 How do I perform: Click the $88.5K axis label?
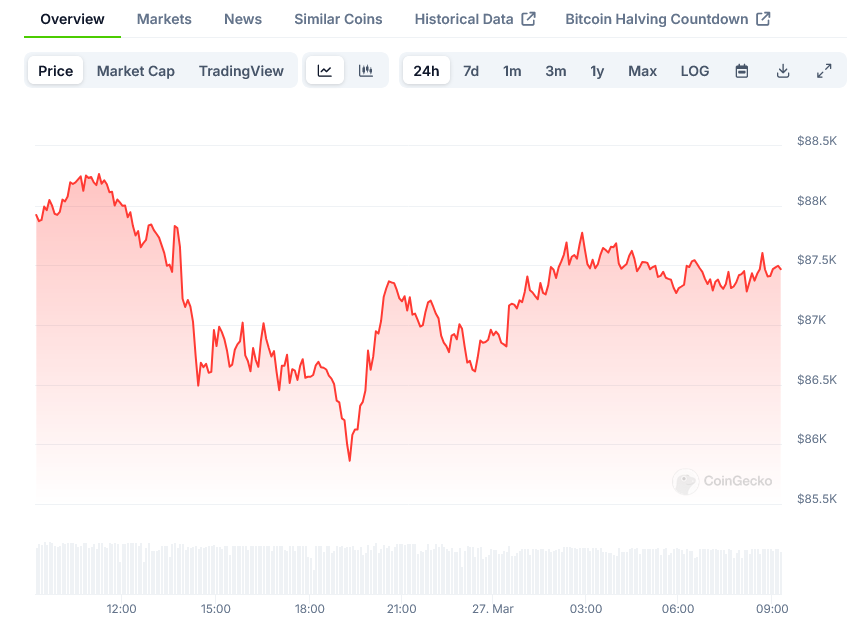[817, 141]
